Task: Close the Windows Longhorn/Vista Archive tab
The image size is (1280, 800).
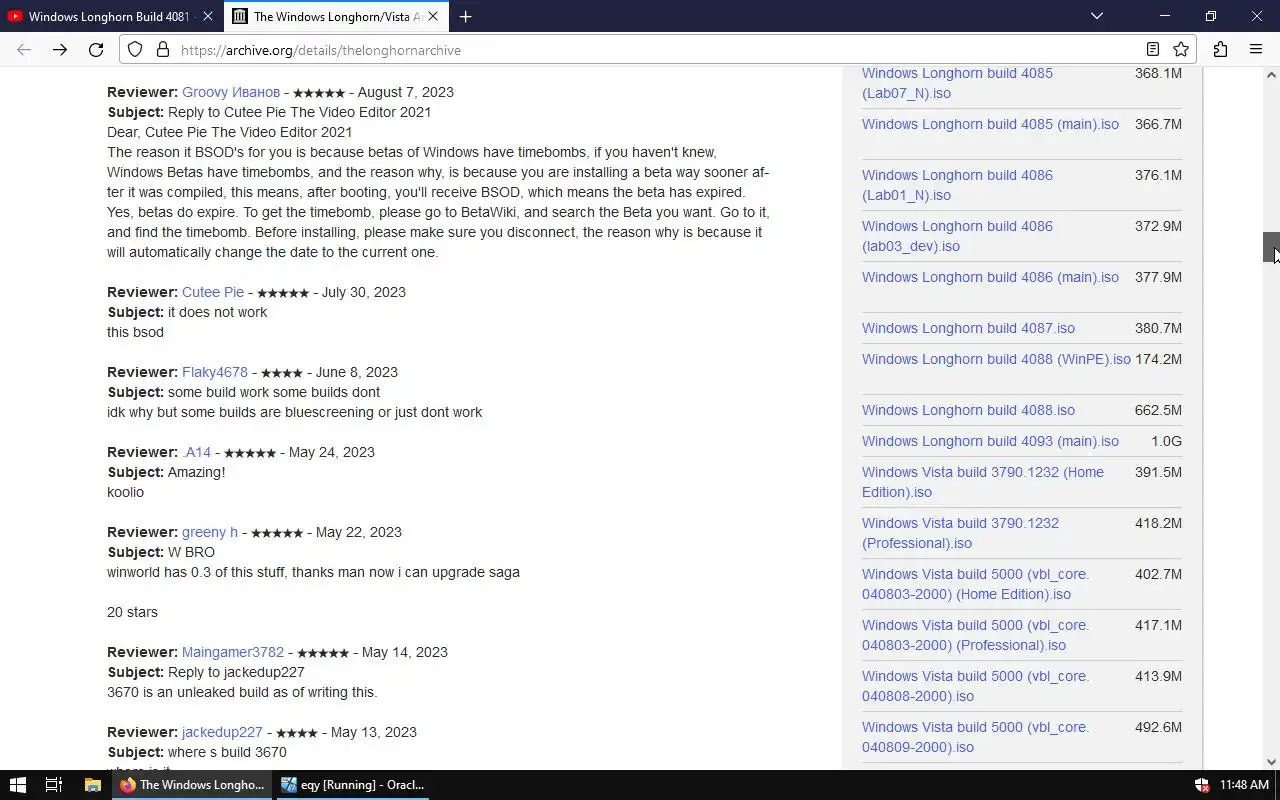Action: [433, 16]
